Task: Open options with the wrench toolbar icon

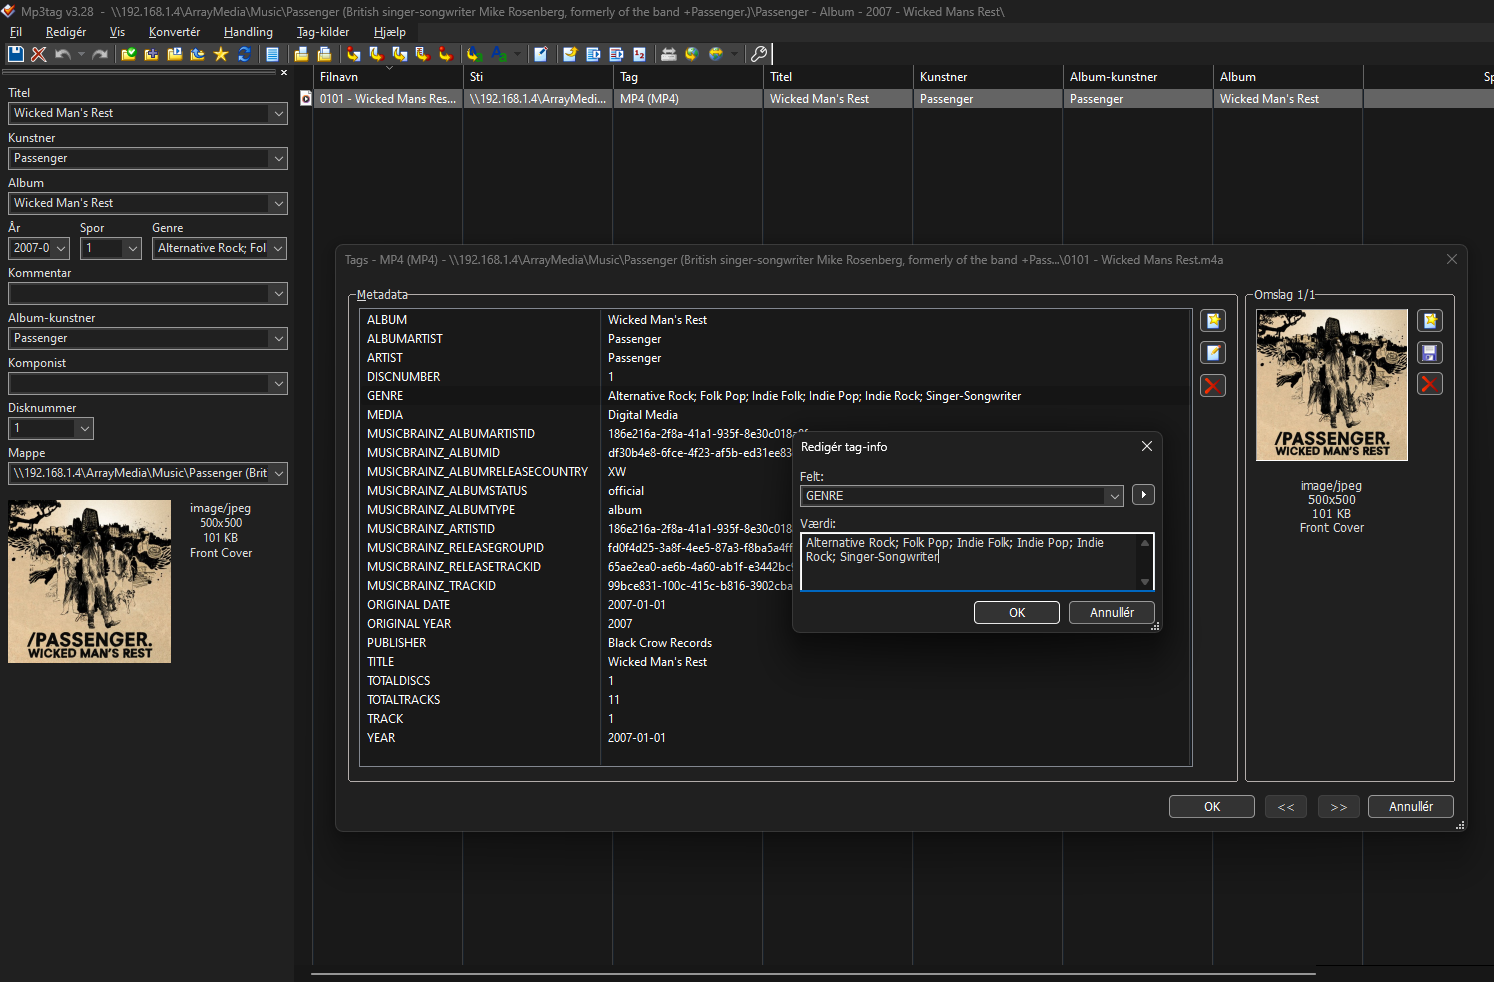Action: [x=759, y=54]
